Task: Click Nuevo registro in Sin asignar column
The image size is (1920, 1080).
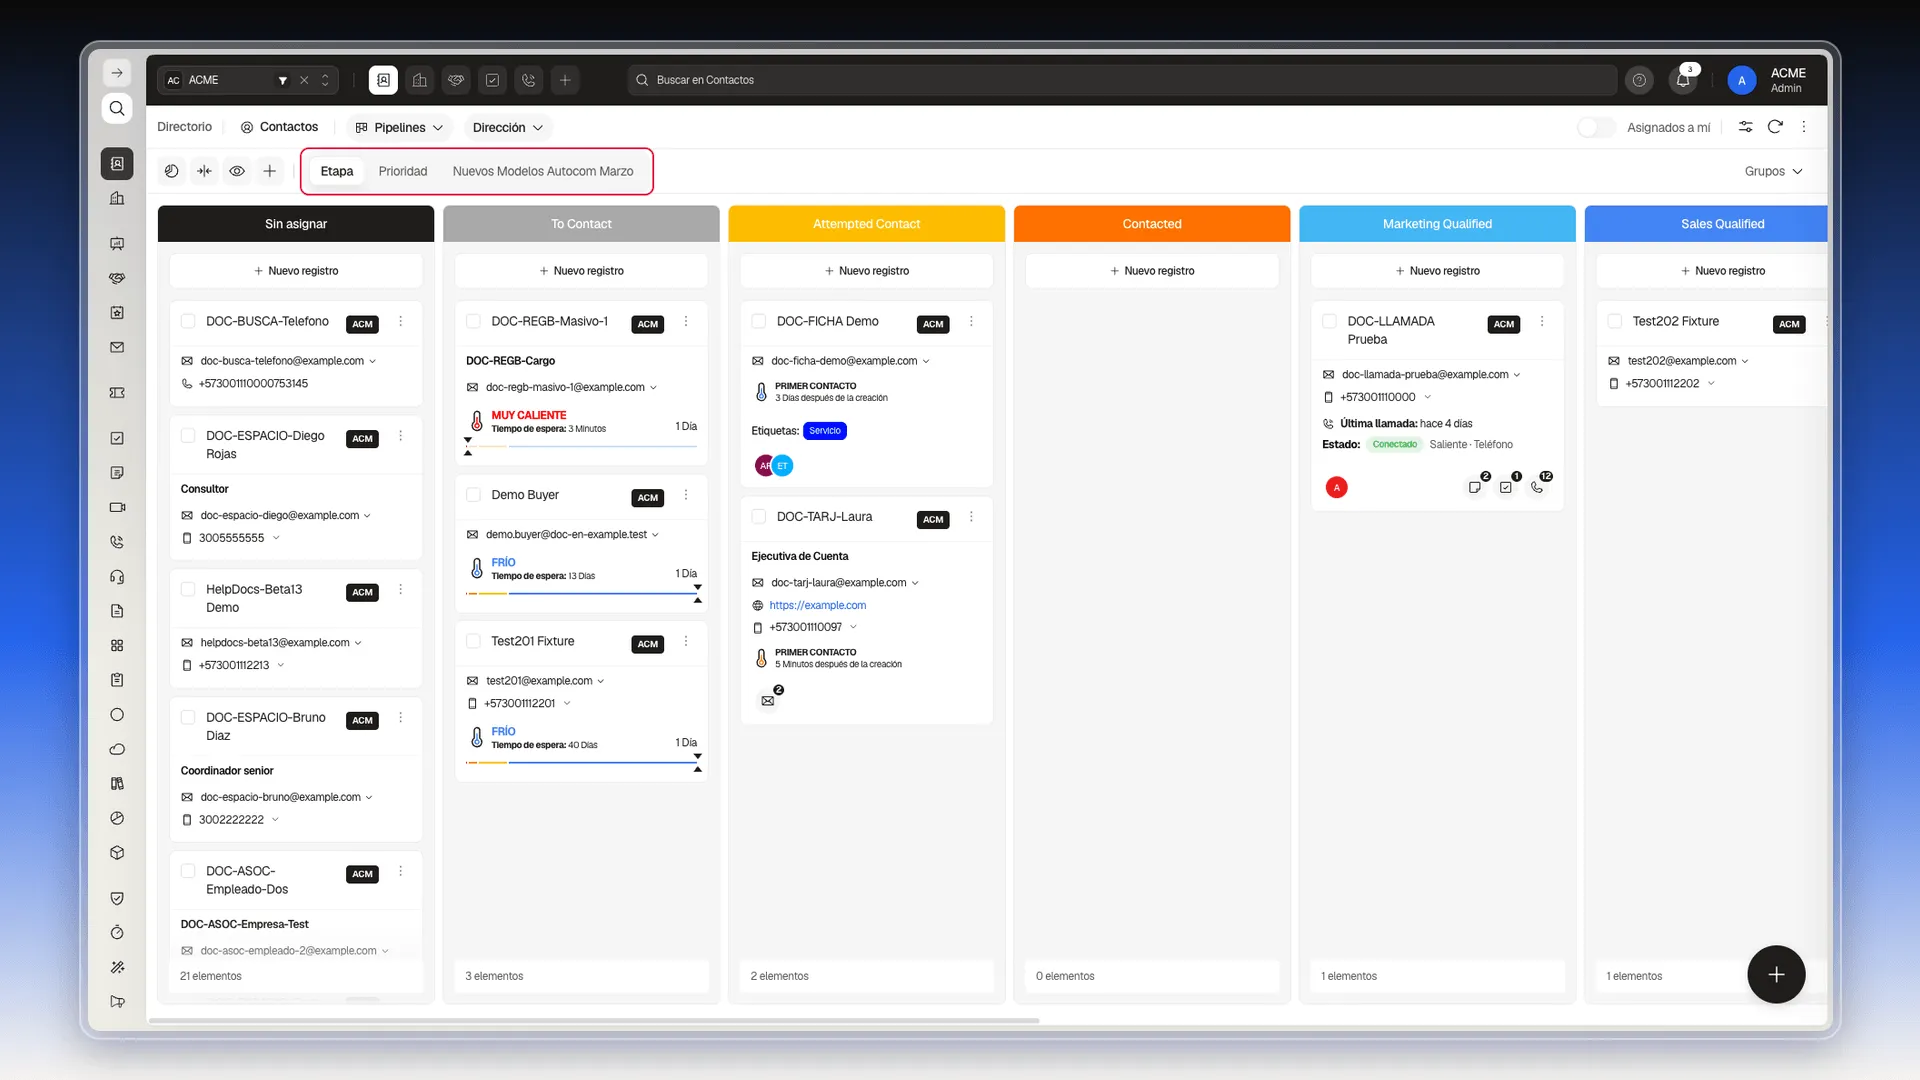Action: point(296,271)
